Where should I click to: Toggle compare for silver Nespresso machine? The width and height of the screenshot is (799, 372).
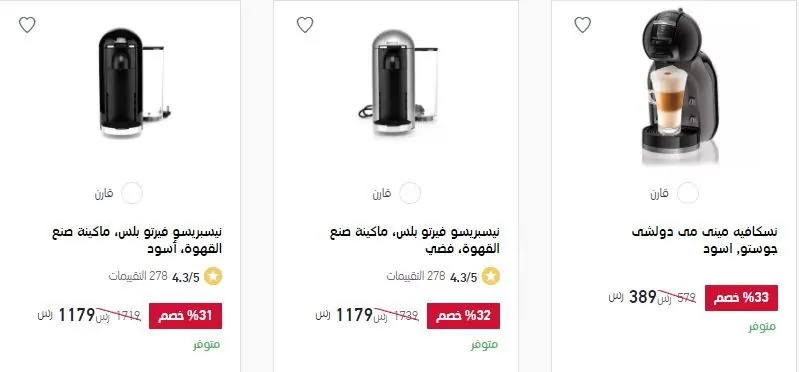[x=410, y=193]
